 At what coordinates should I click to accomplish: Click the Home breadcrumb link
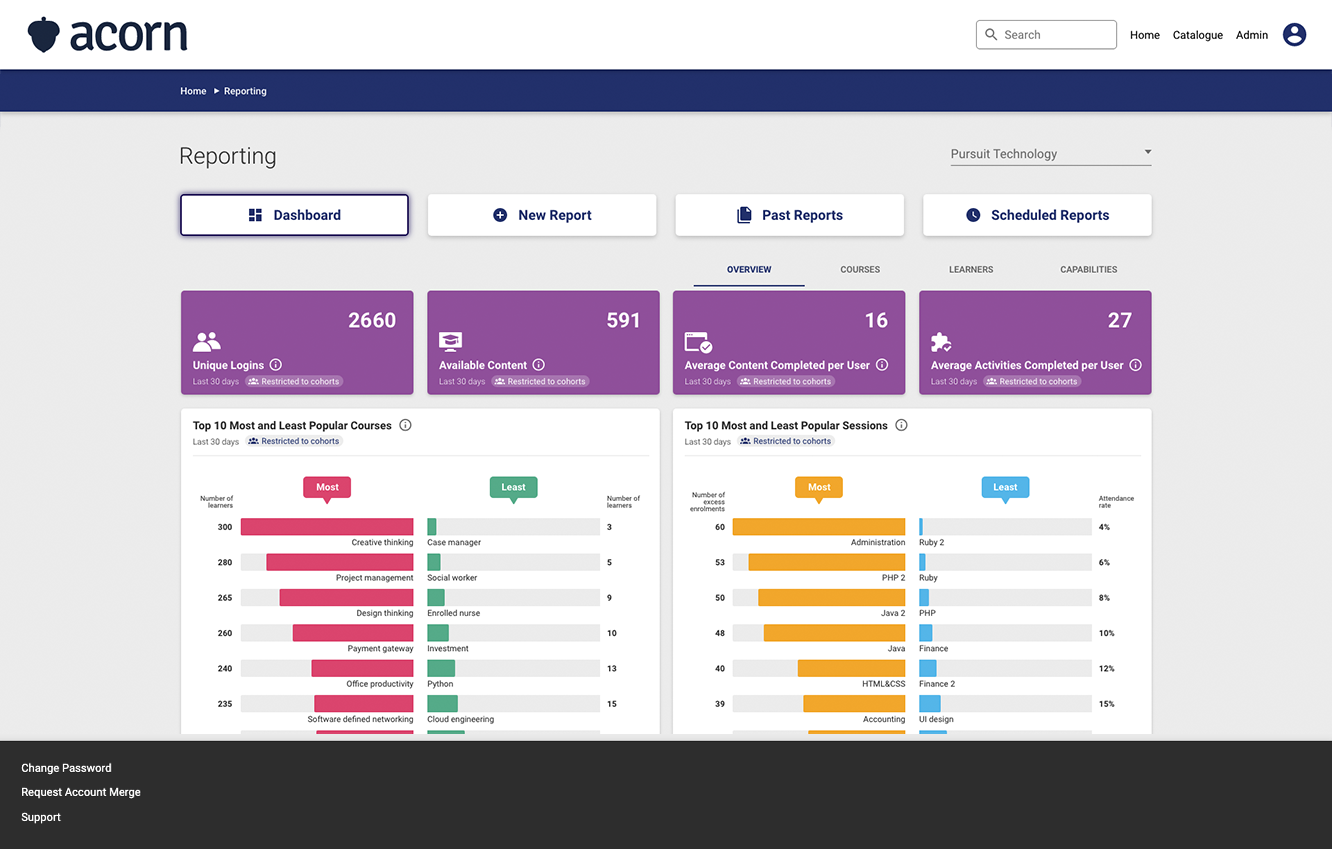tap(193, 91)
